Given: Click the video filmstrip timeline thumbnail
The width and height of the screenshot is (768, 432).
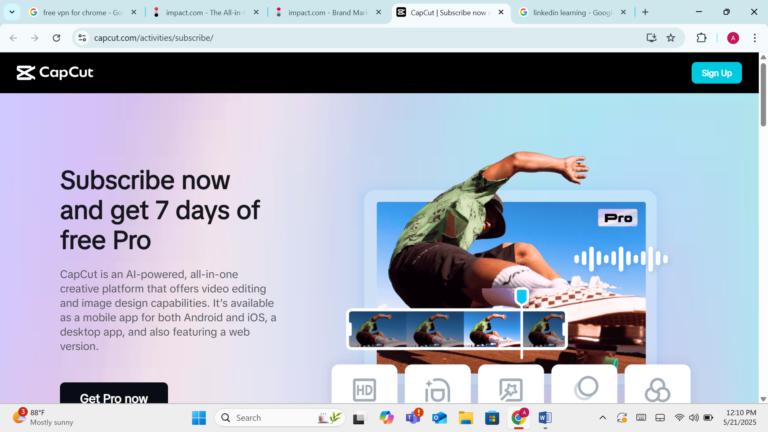Looking at the screenshot, I should tap(456, 329).
